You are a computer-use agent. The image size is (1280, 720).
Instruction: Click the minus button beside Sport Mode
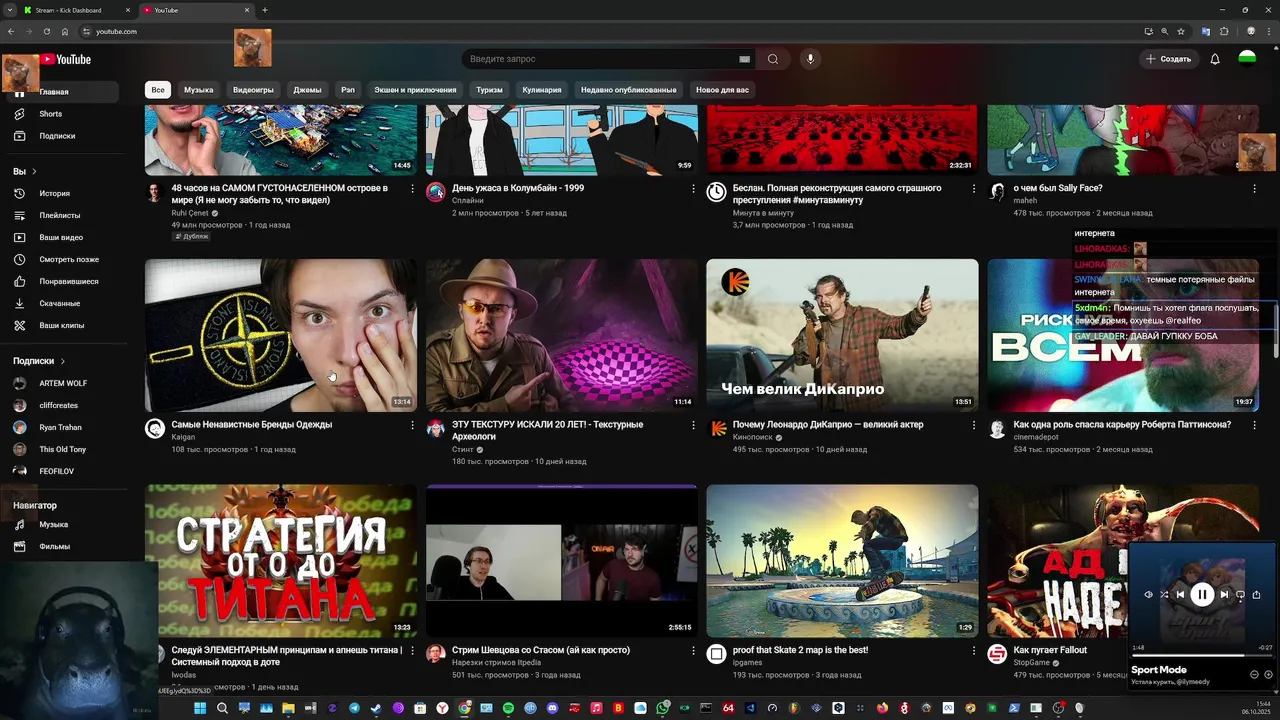(x=1254, y=675)
